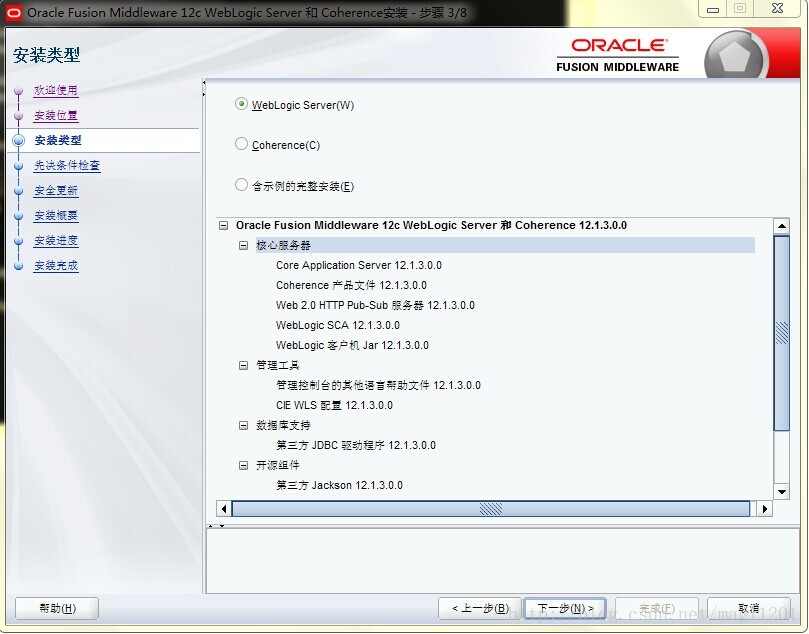Click the tree's scroll down arrow
Viewport: 809px width, 634px height.
tap(782, 492)
